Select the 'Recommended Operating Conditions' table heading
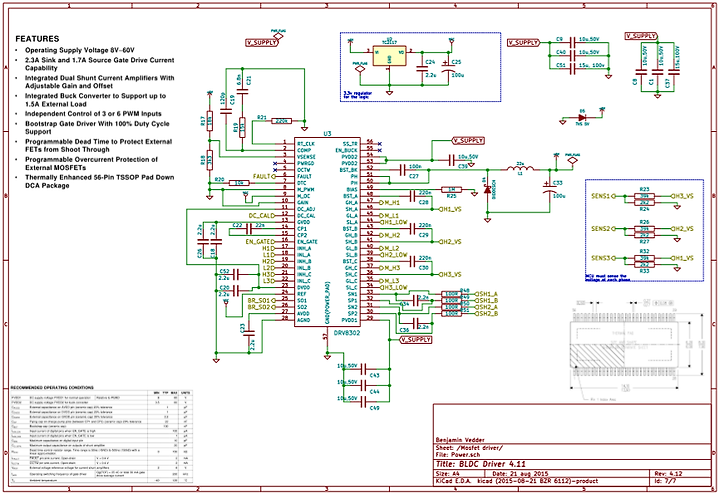720x494 pixels. click(52, 387)
